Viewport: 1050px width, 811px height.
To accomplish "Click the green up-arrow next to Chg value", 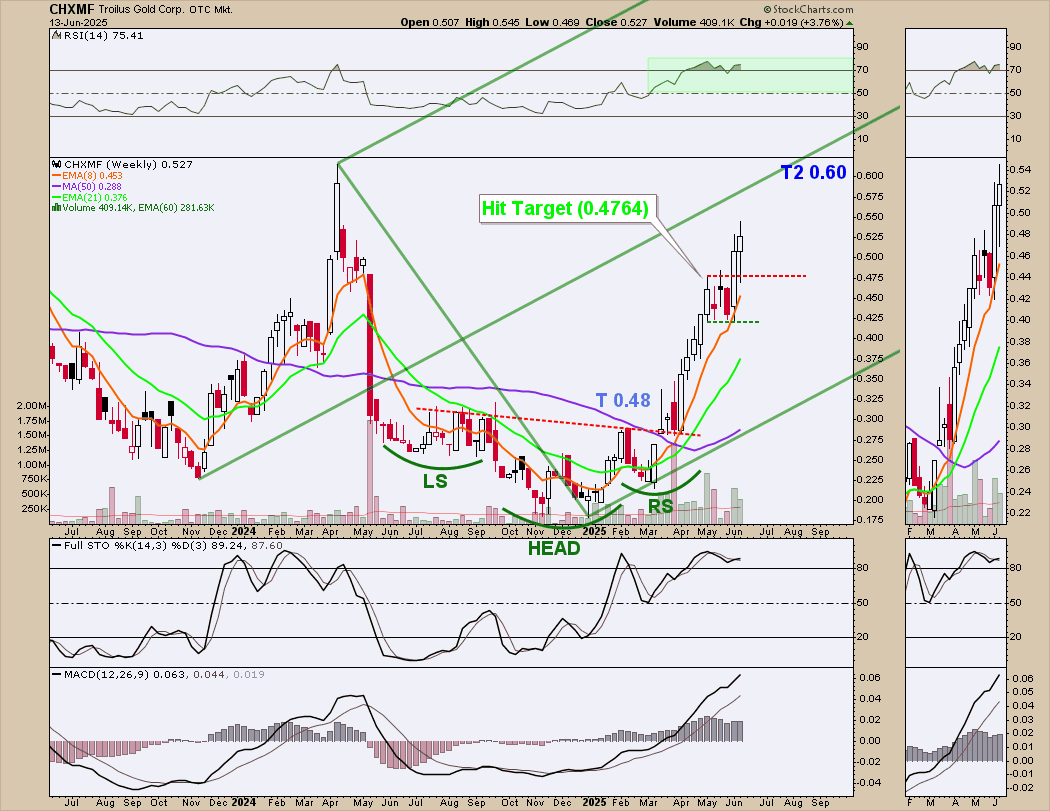I will click(x=850, y=23).
